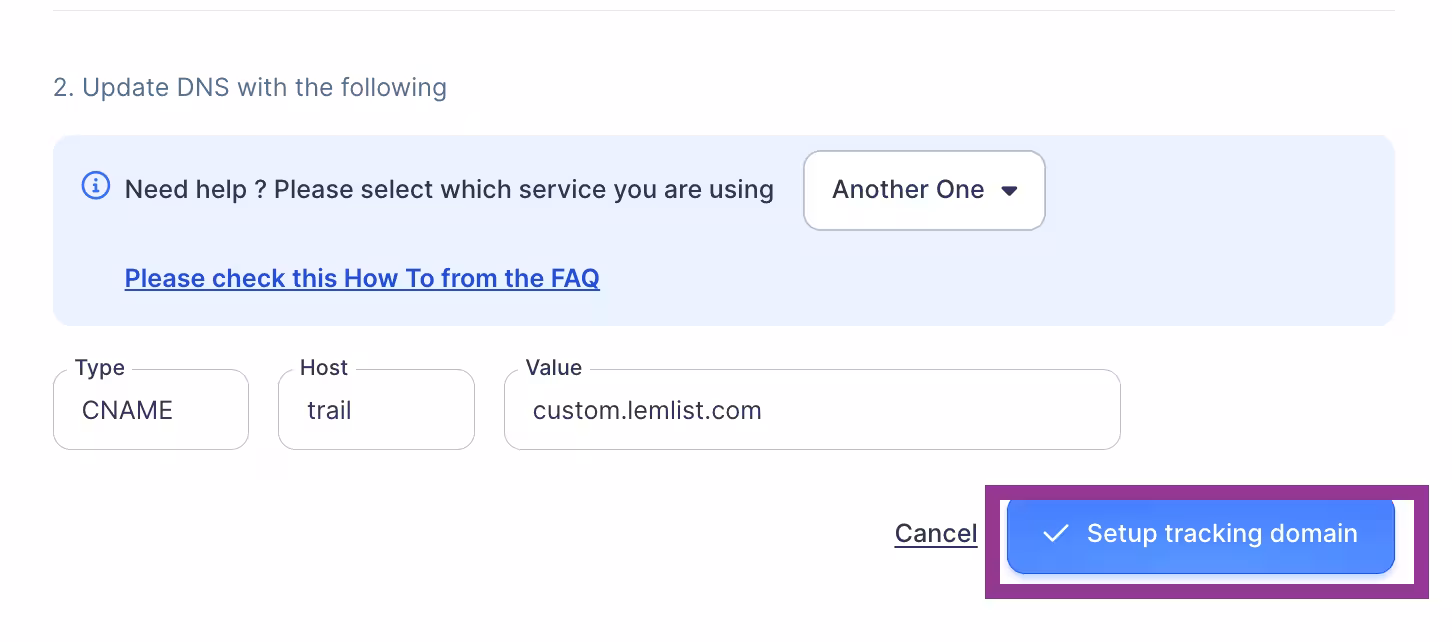Click the info circle icon
1452x642 pixels.
95,186
